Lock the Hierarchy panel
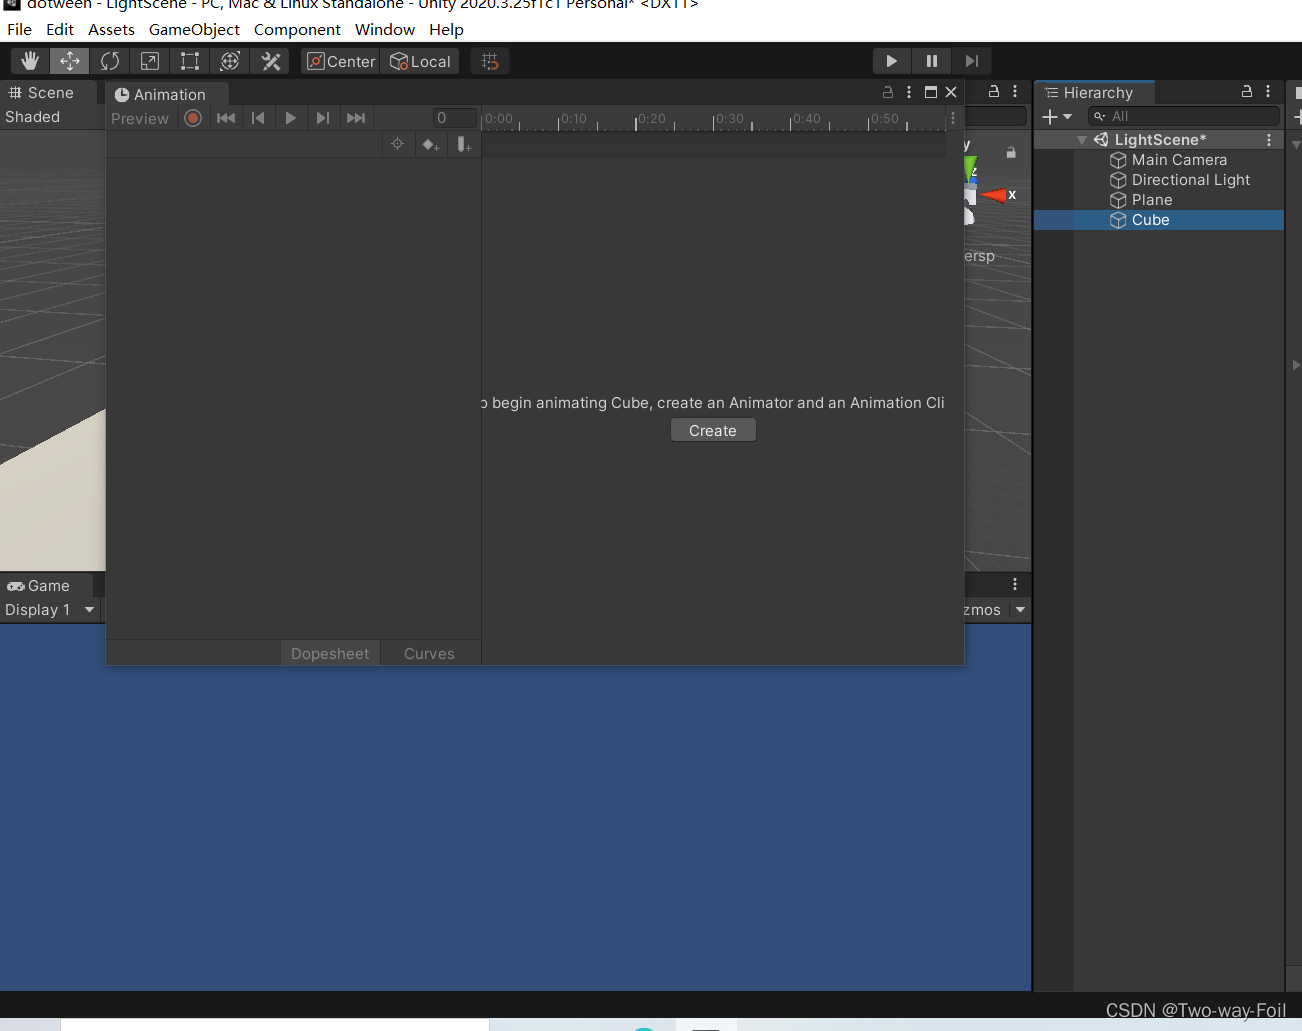The image size is (1302, 1031). tap(1247, 91)
